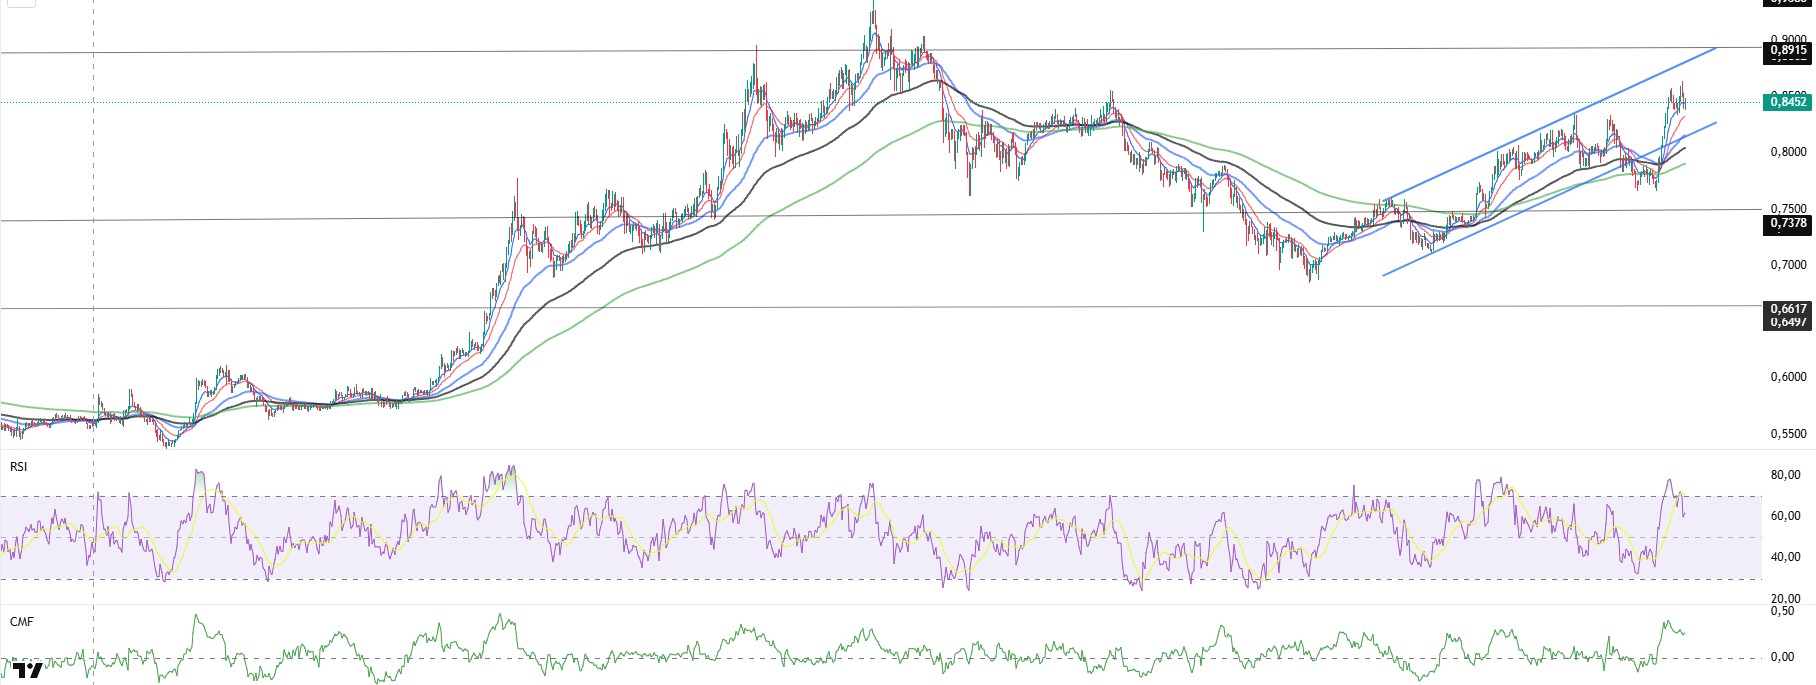The height and width of the screenshot is (685, 1816).
Task: Select the CMF indicator label
Action: click(x=21, y=622)
